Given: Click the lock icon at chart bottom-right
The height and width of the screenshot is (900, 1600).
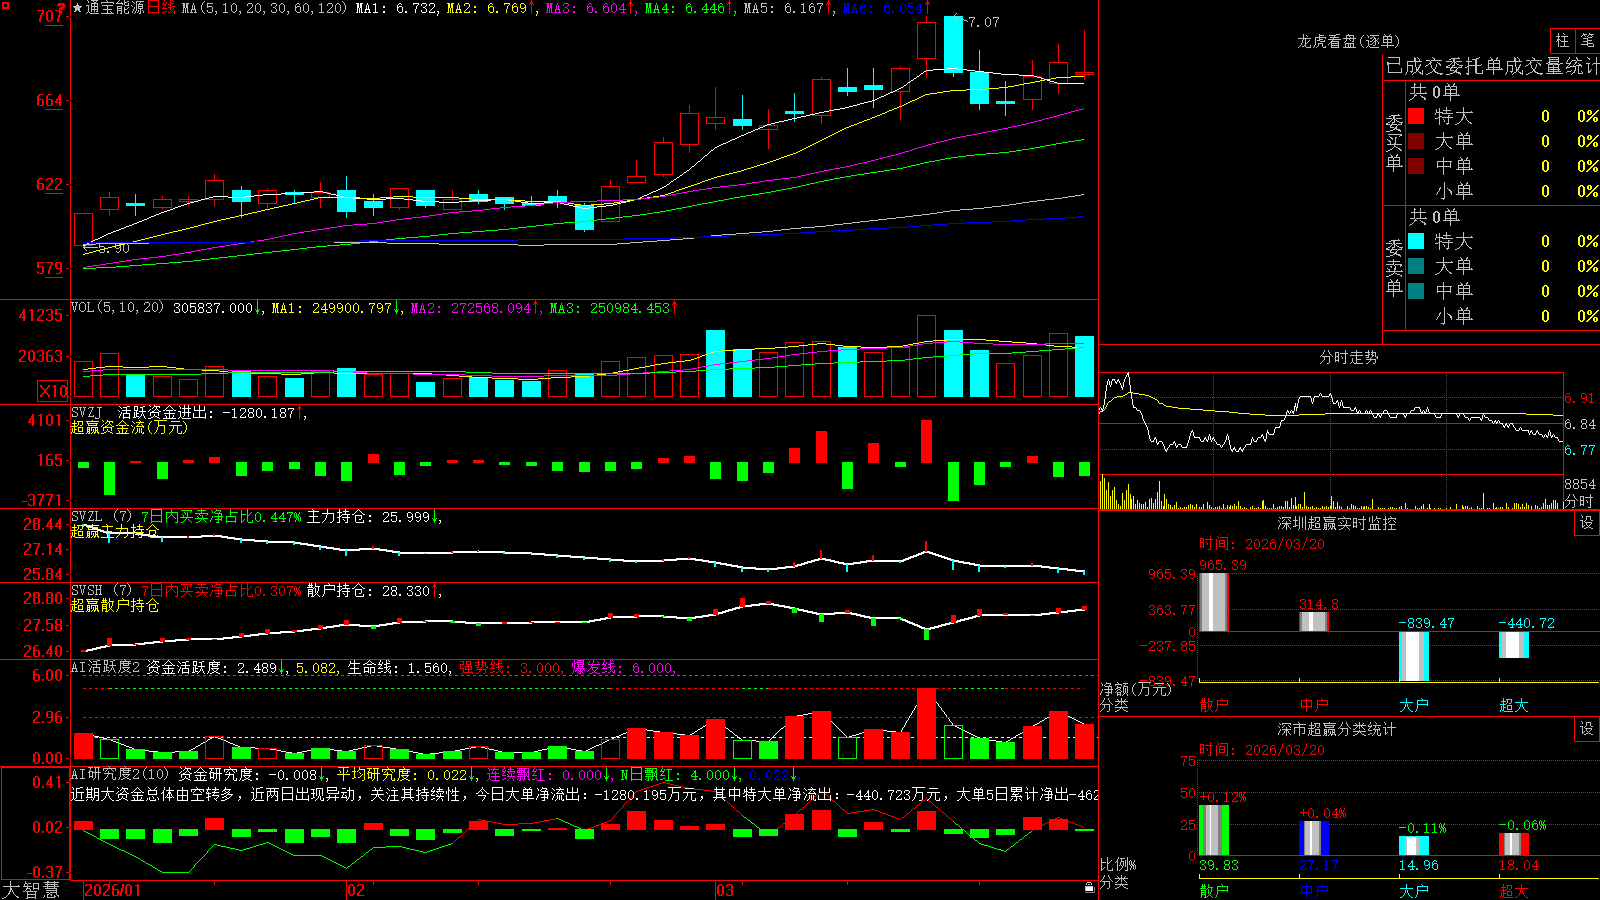Looking at the screenshot, I should click(x=1090, y=888).
